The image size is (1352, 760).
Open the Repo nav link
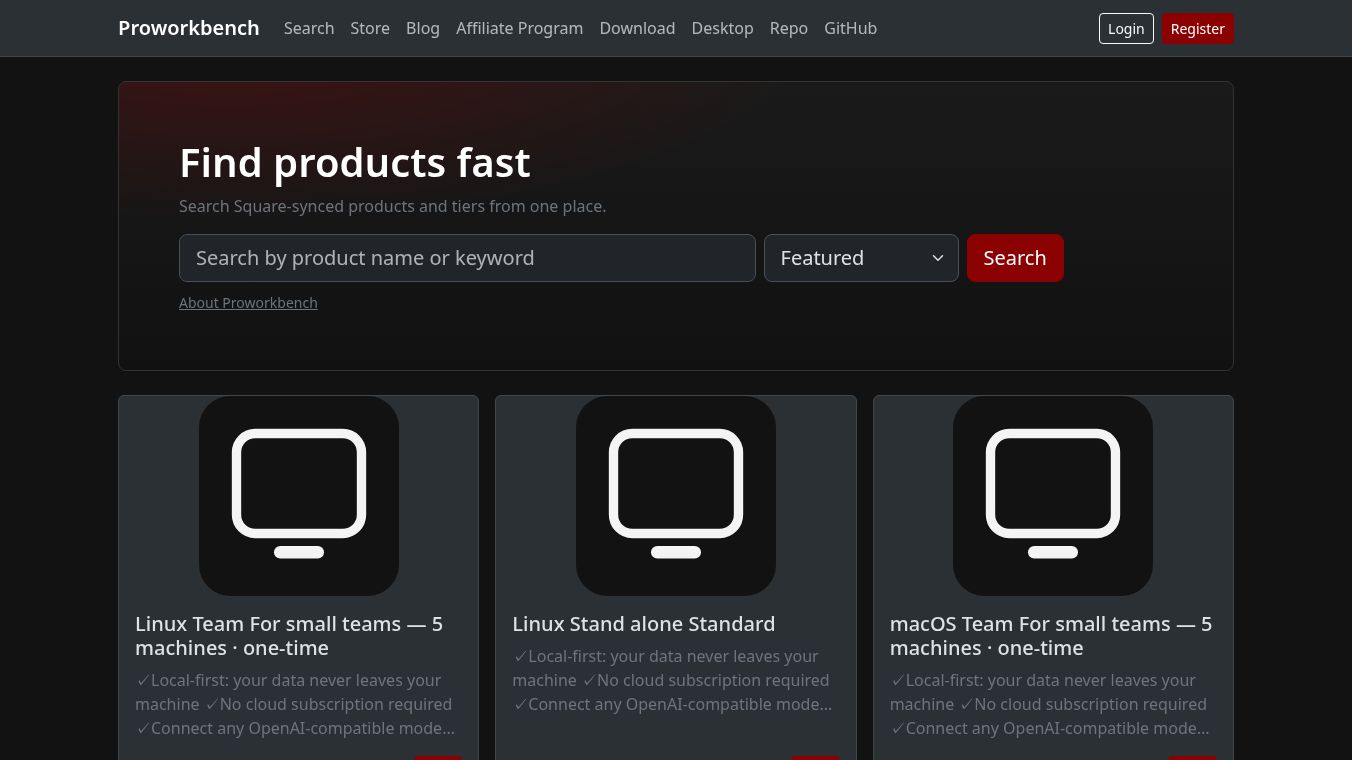(788, 28)
